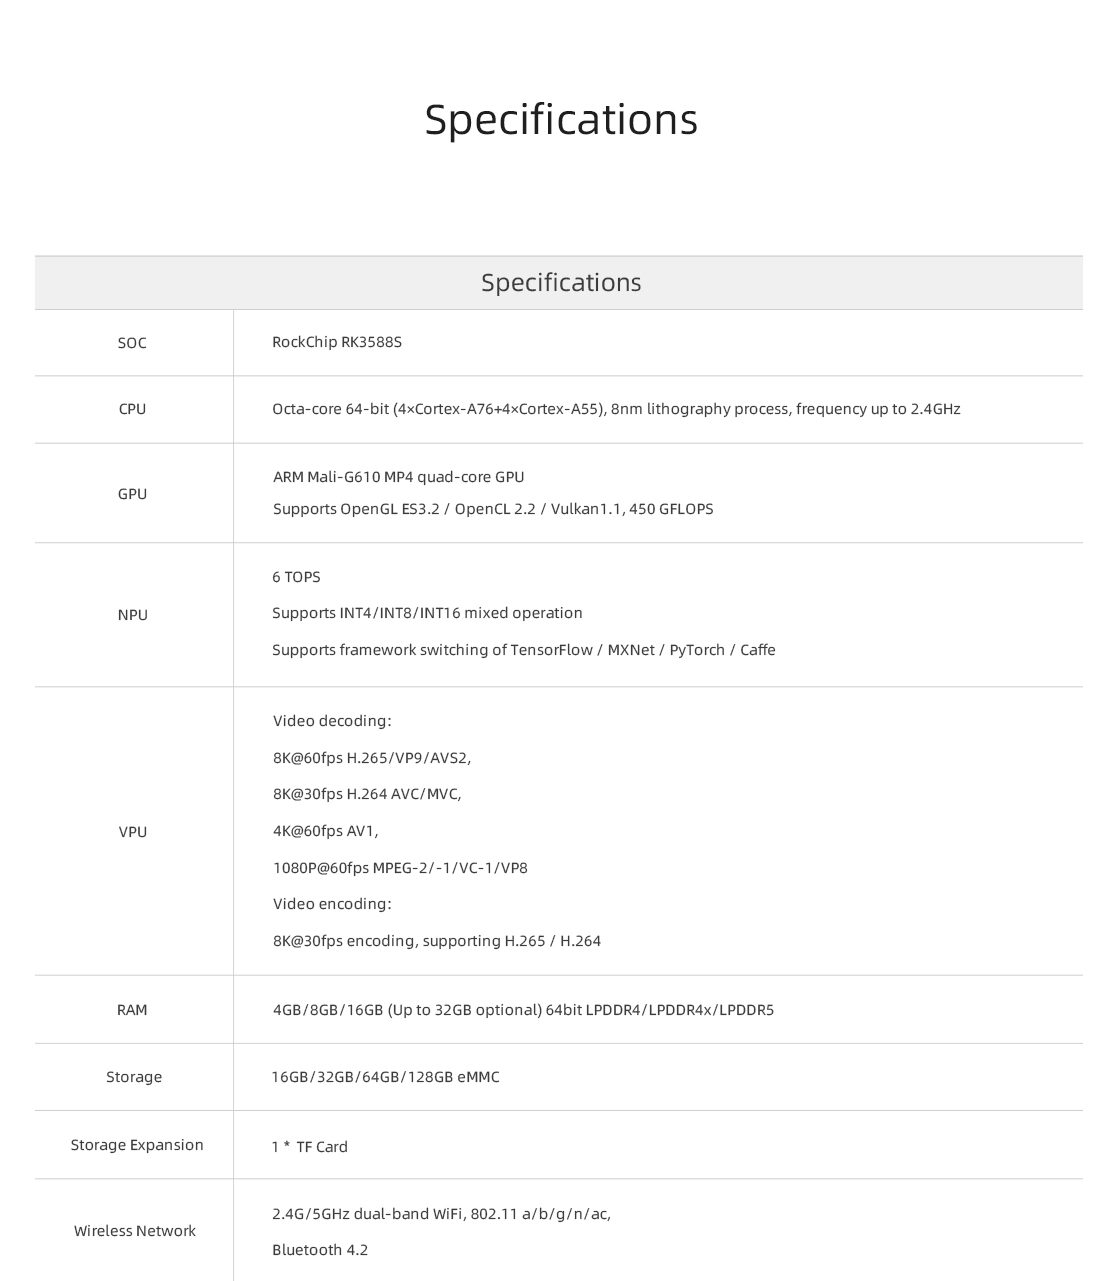Select the GPU row label
The width and height of the screenshot is (1118, 1281).
click(x=132, y=494)
